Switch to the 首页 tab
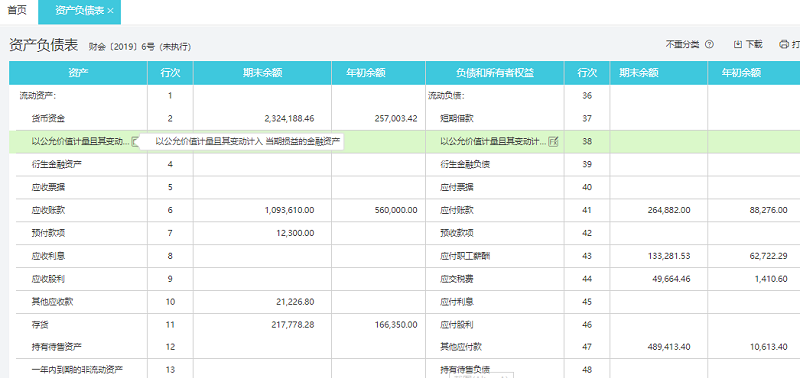The width and height of the screenshot is (800, 378). click(x=17, y=10)
